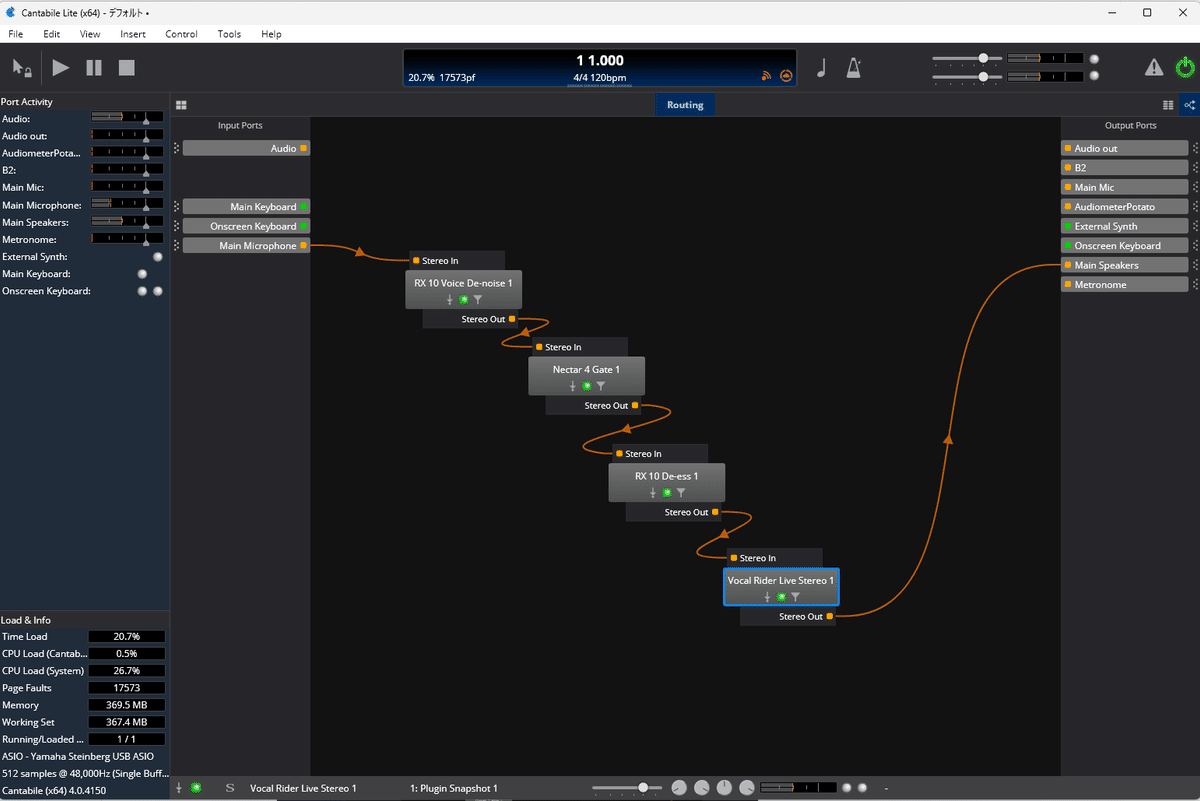Click the Play transport button
This screenshot has width=1200, height=801.
61,67
